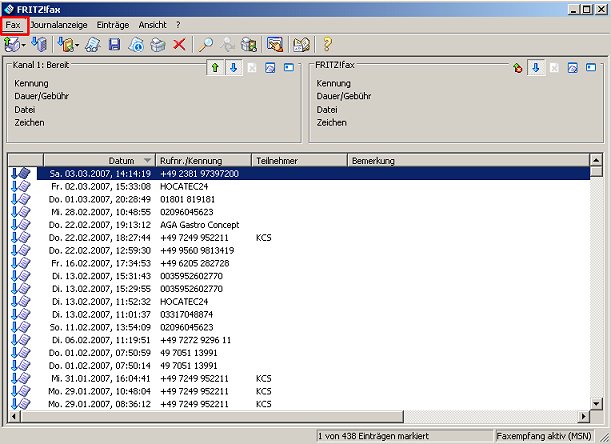Click the horizontal scrollbar left arrow
Image resolution: width=611 pixels, height=444 pixels.
(14, 416)
